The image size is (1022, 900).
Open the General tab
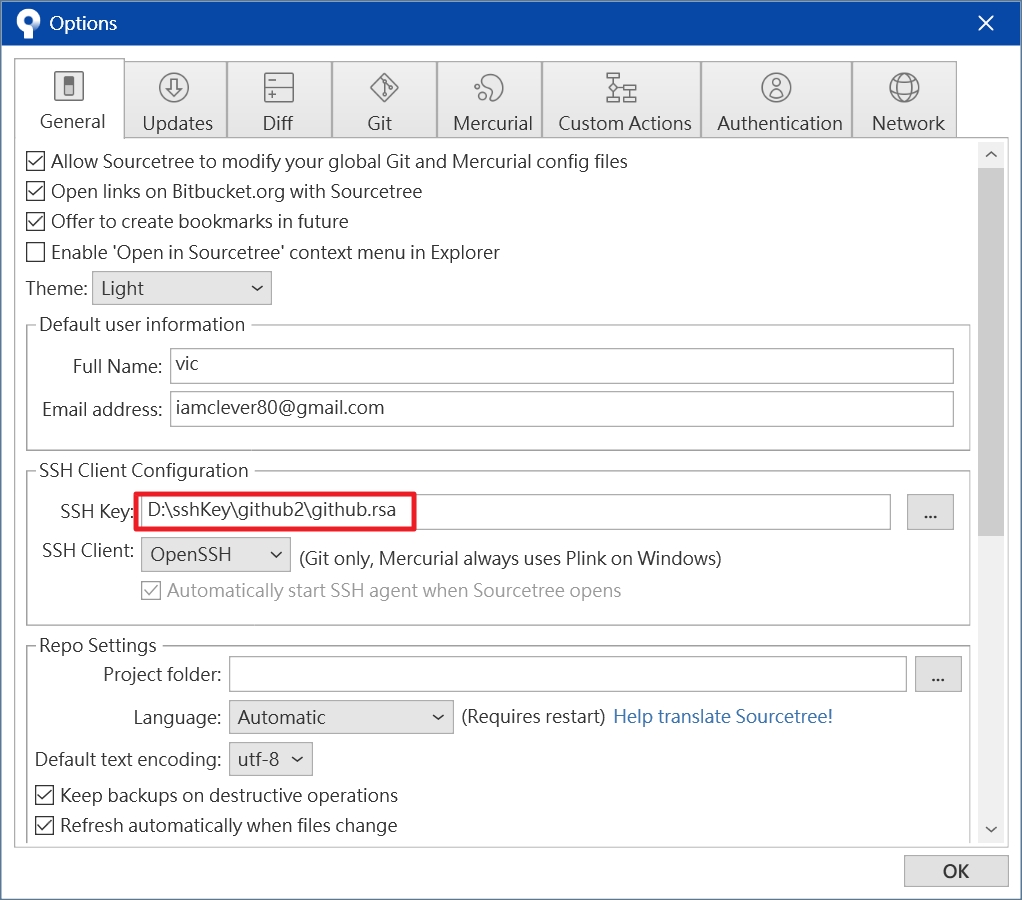coord(70,98)
